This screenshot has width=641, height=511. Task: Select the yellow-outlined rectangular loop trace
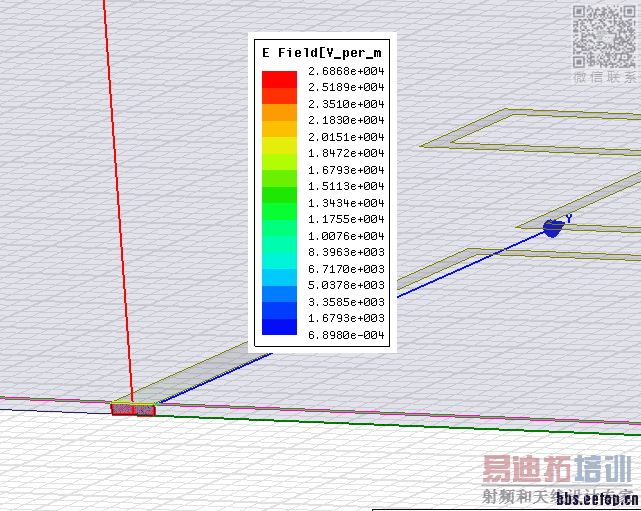click(531, 133)
